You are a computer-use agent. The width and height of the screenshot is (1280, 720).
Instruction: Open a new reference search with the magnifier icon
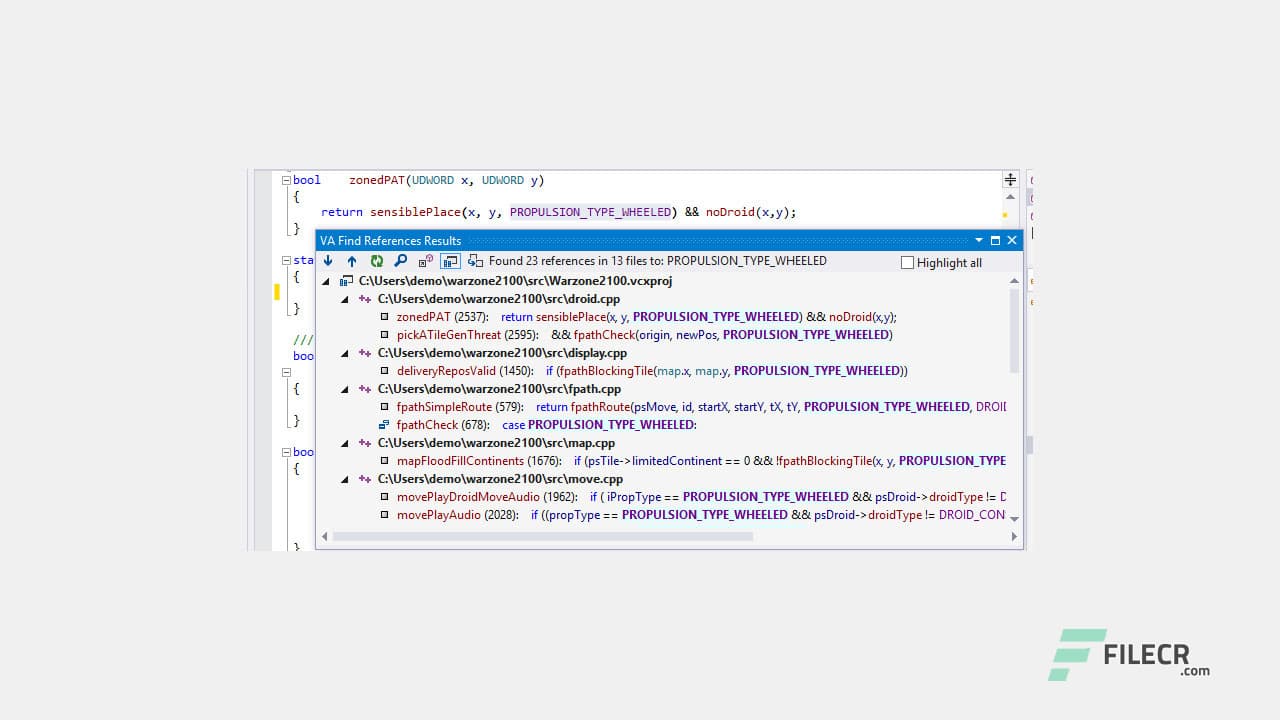click(x=400, y=261)
